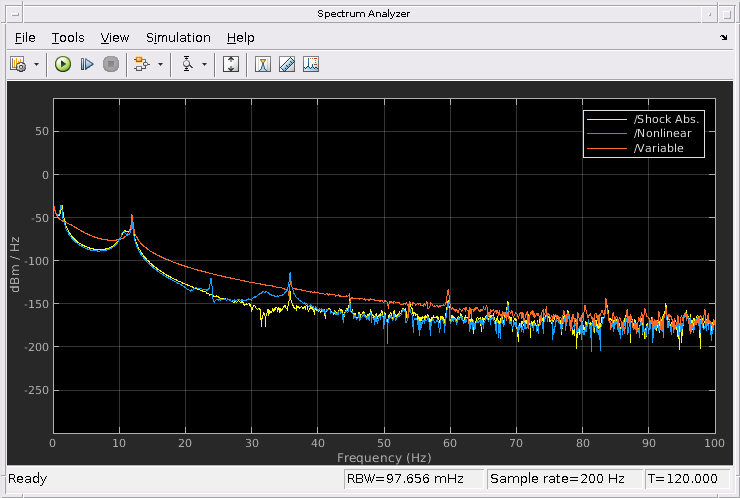
Task: Toggle peak finder measurement icon
Action: coord(310,64)
